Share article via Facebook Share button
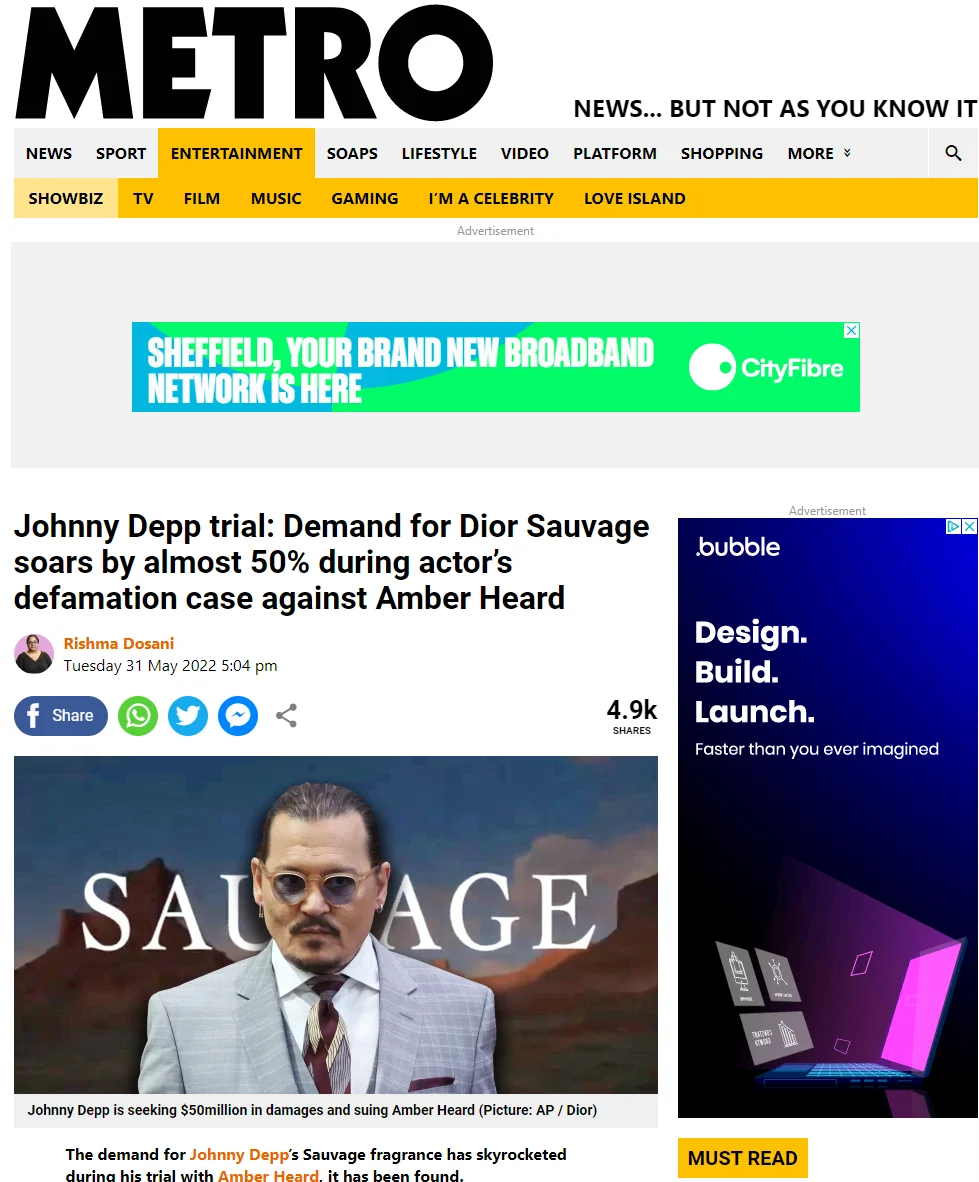 pyautogui.click(x=61, y=715)
